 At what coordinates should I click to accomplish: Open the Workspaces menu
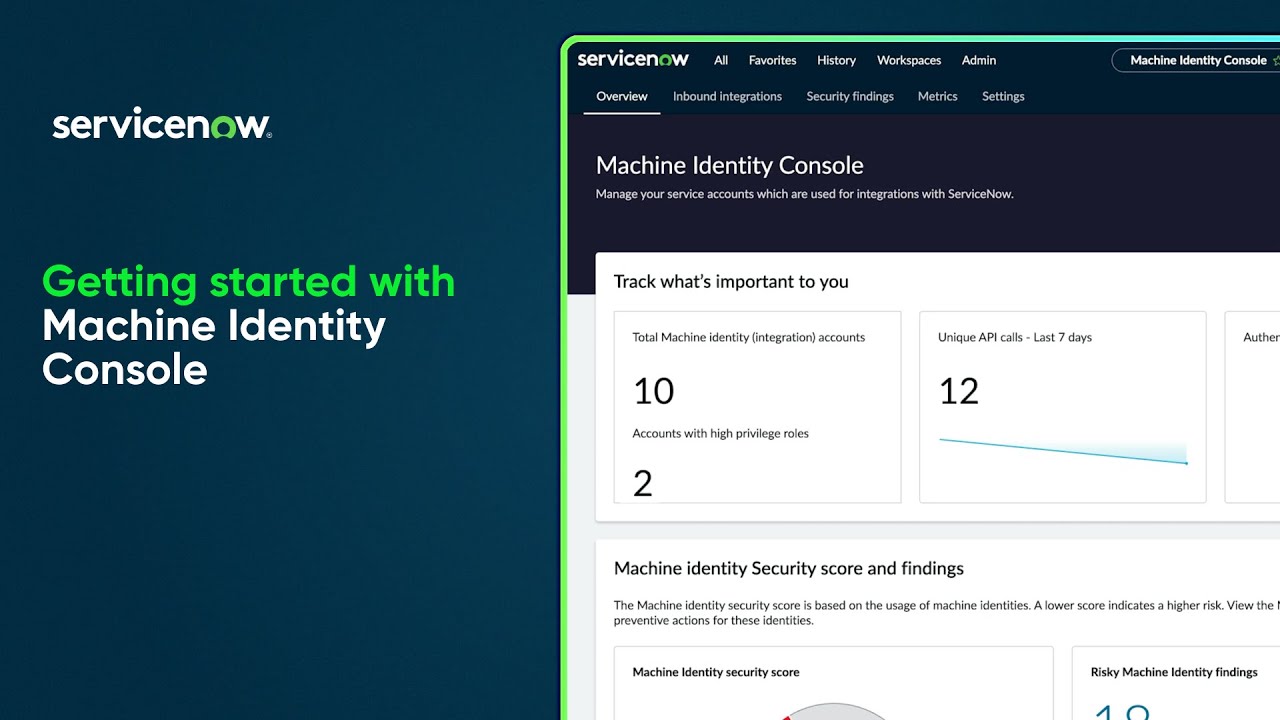[x=909, y=60]
